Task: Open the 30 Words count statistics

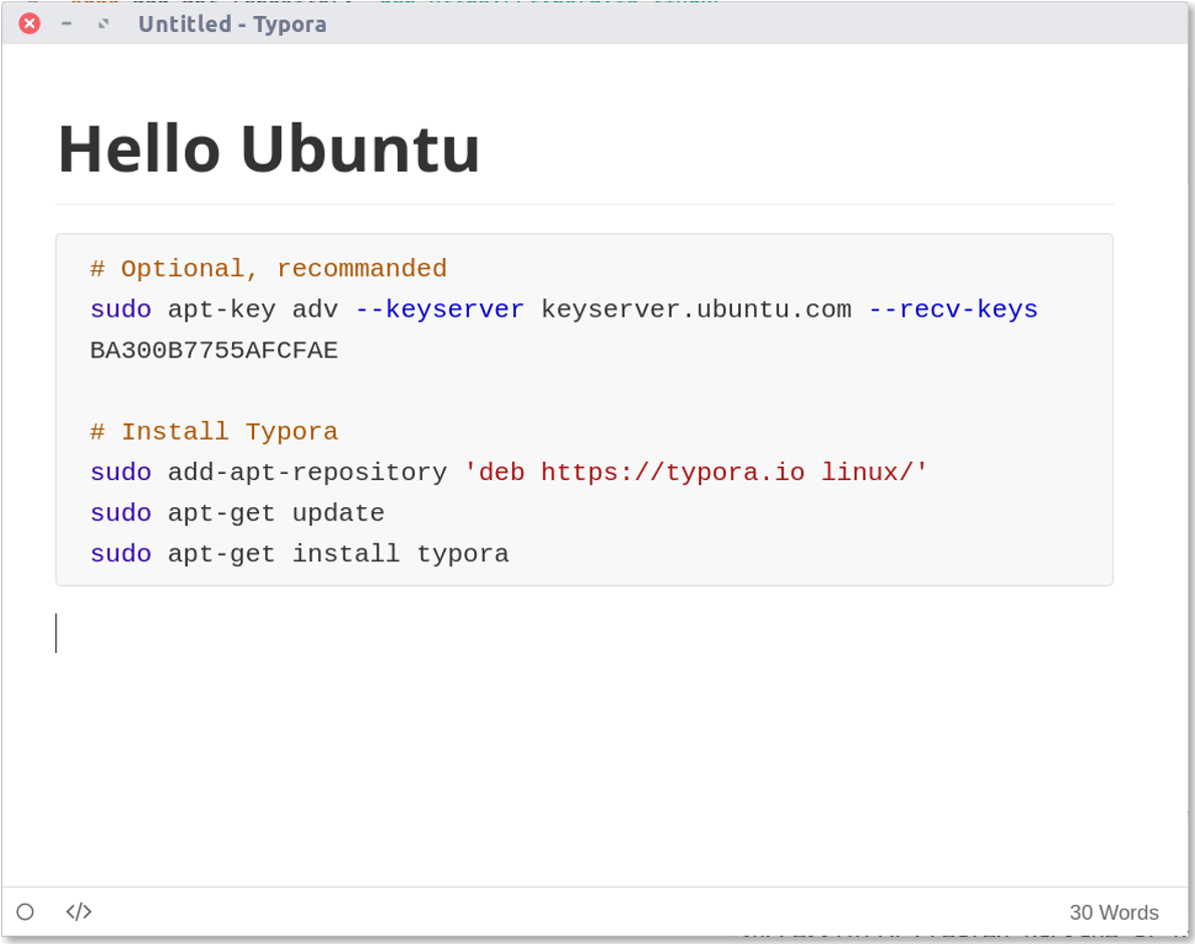Action: [1113, 912]
